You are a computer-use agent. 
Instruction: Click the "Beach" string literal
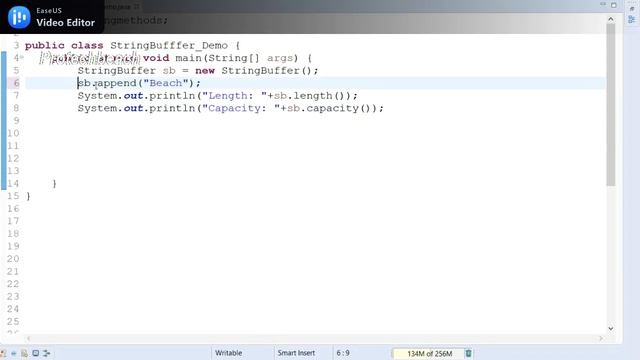pos(166,83)
